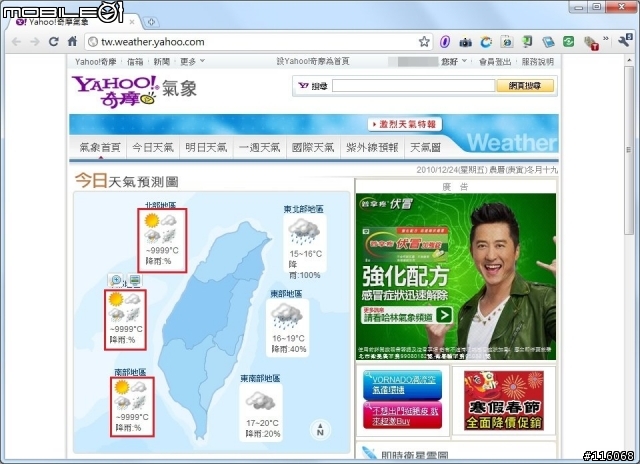Open the 激烈天氣特報 alert link
640x464 pixels.
click(x=405, y=124)
